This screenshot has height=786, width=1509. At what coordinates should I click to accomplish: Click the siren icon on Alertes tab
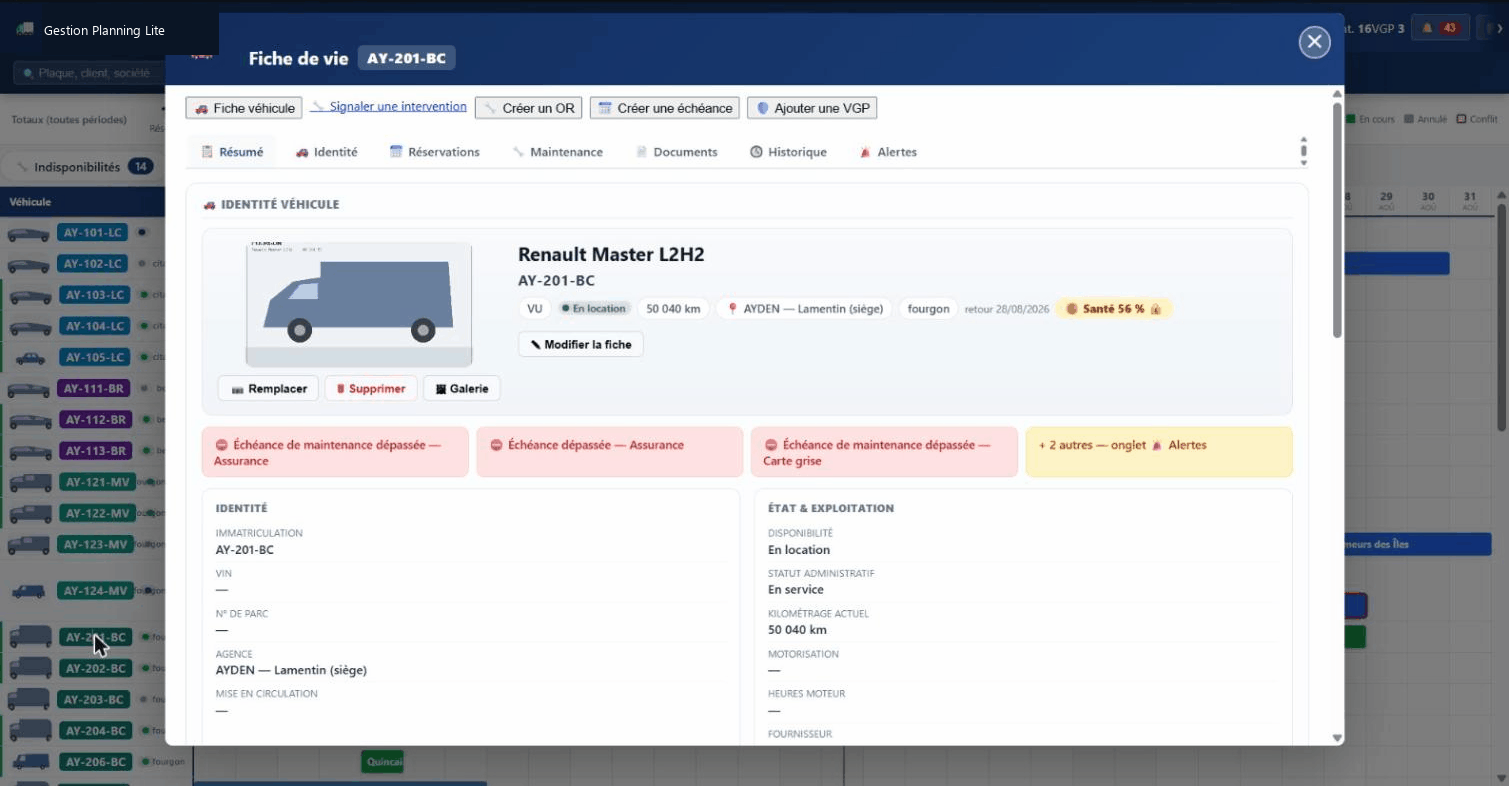pyautogui.click(x=865, y=152)
